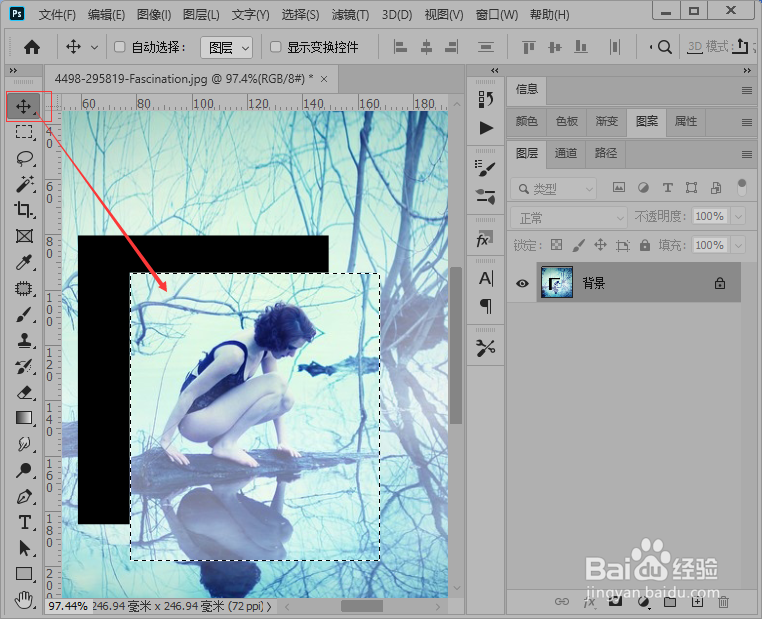Toggle lock transparent pixels

pyautogui.click(x=556, y=245)
